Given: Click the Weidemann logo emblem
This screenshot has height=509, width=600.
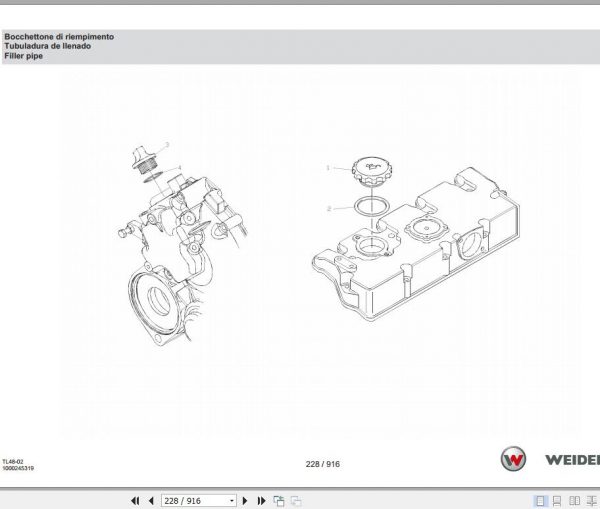Looking at the screenshot, I should pos(513,459).
